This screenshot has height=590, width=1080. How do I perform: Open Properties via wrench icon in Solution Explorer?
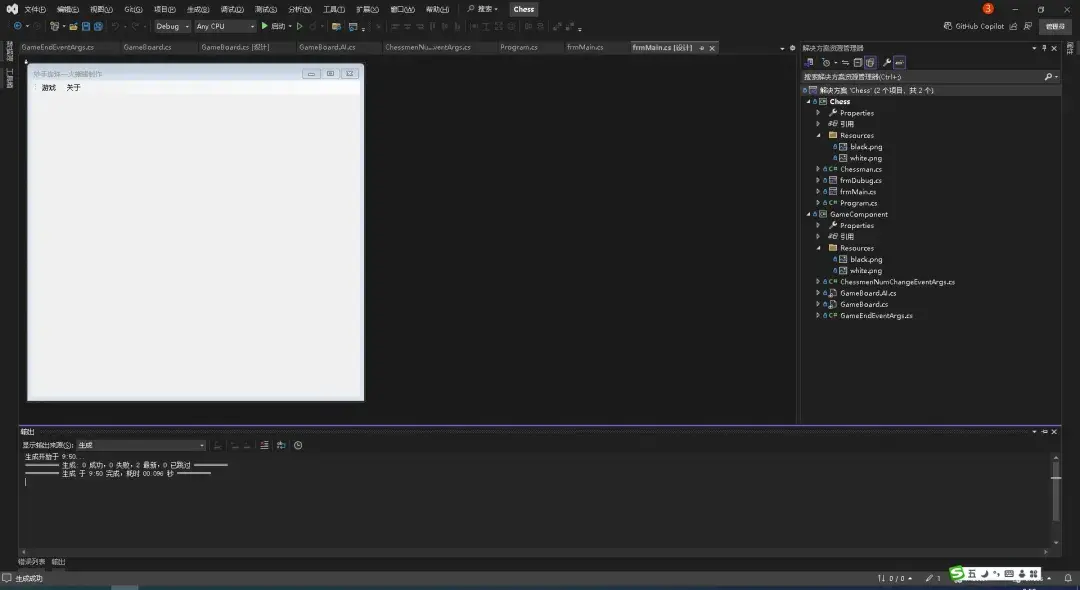(x=886, y=62)
